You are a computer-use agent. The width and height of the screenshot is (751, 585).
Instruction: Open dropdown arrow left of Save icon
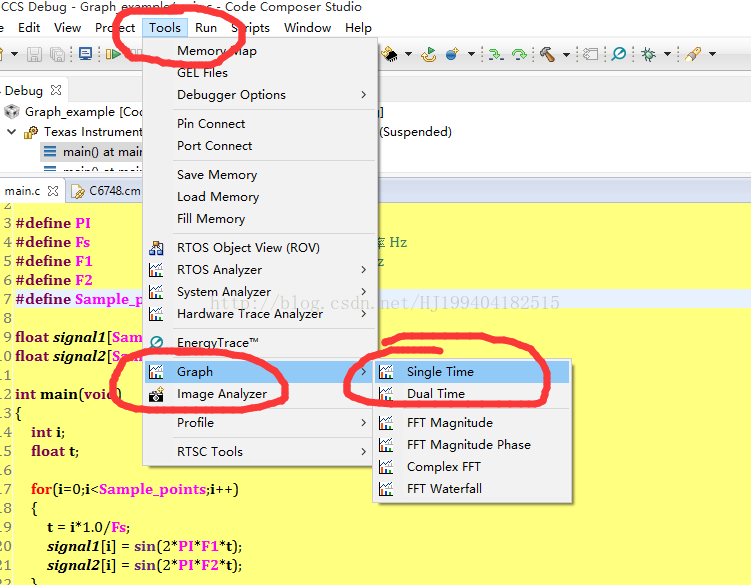pos(14,54)
